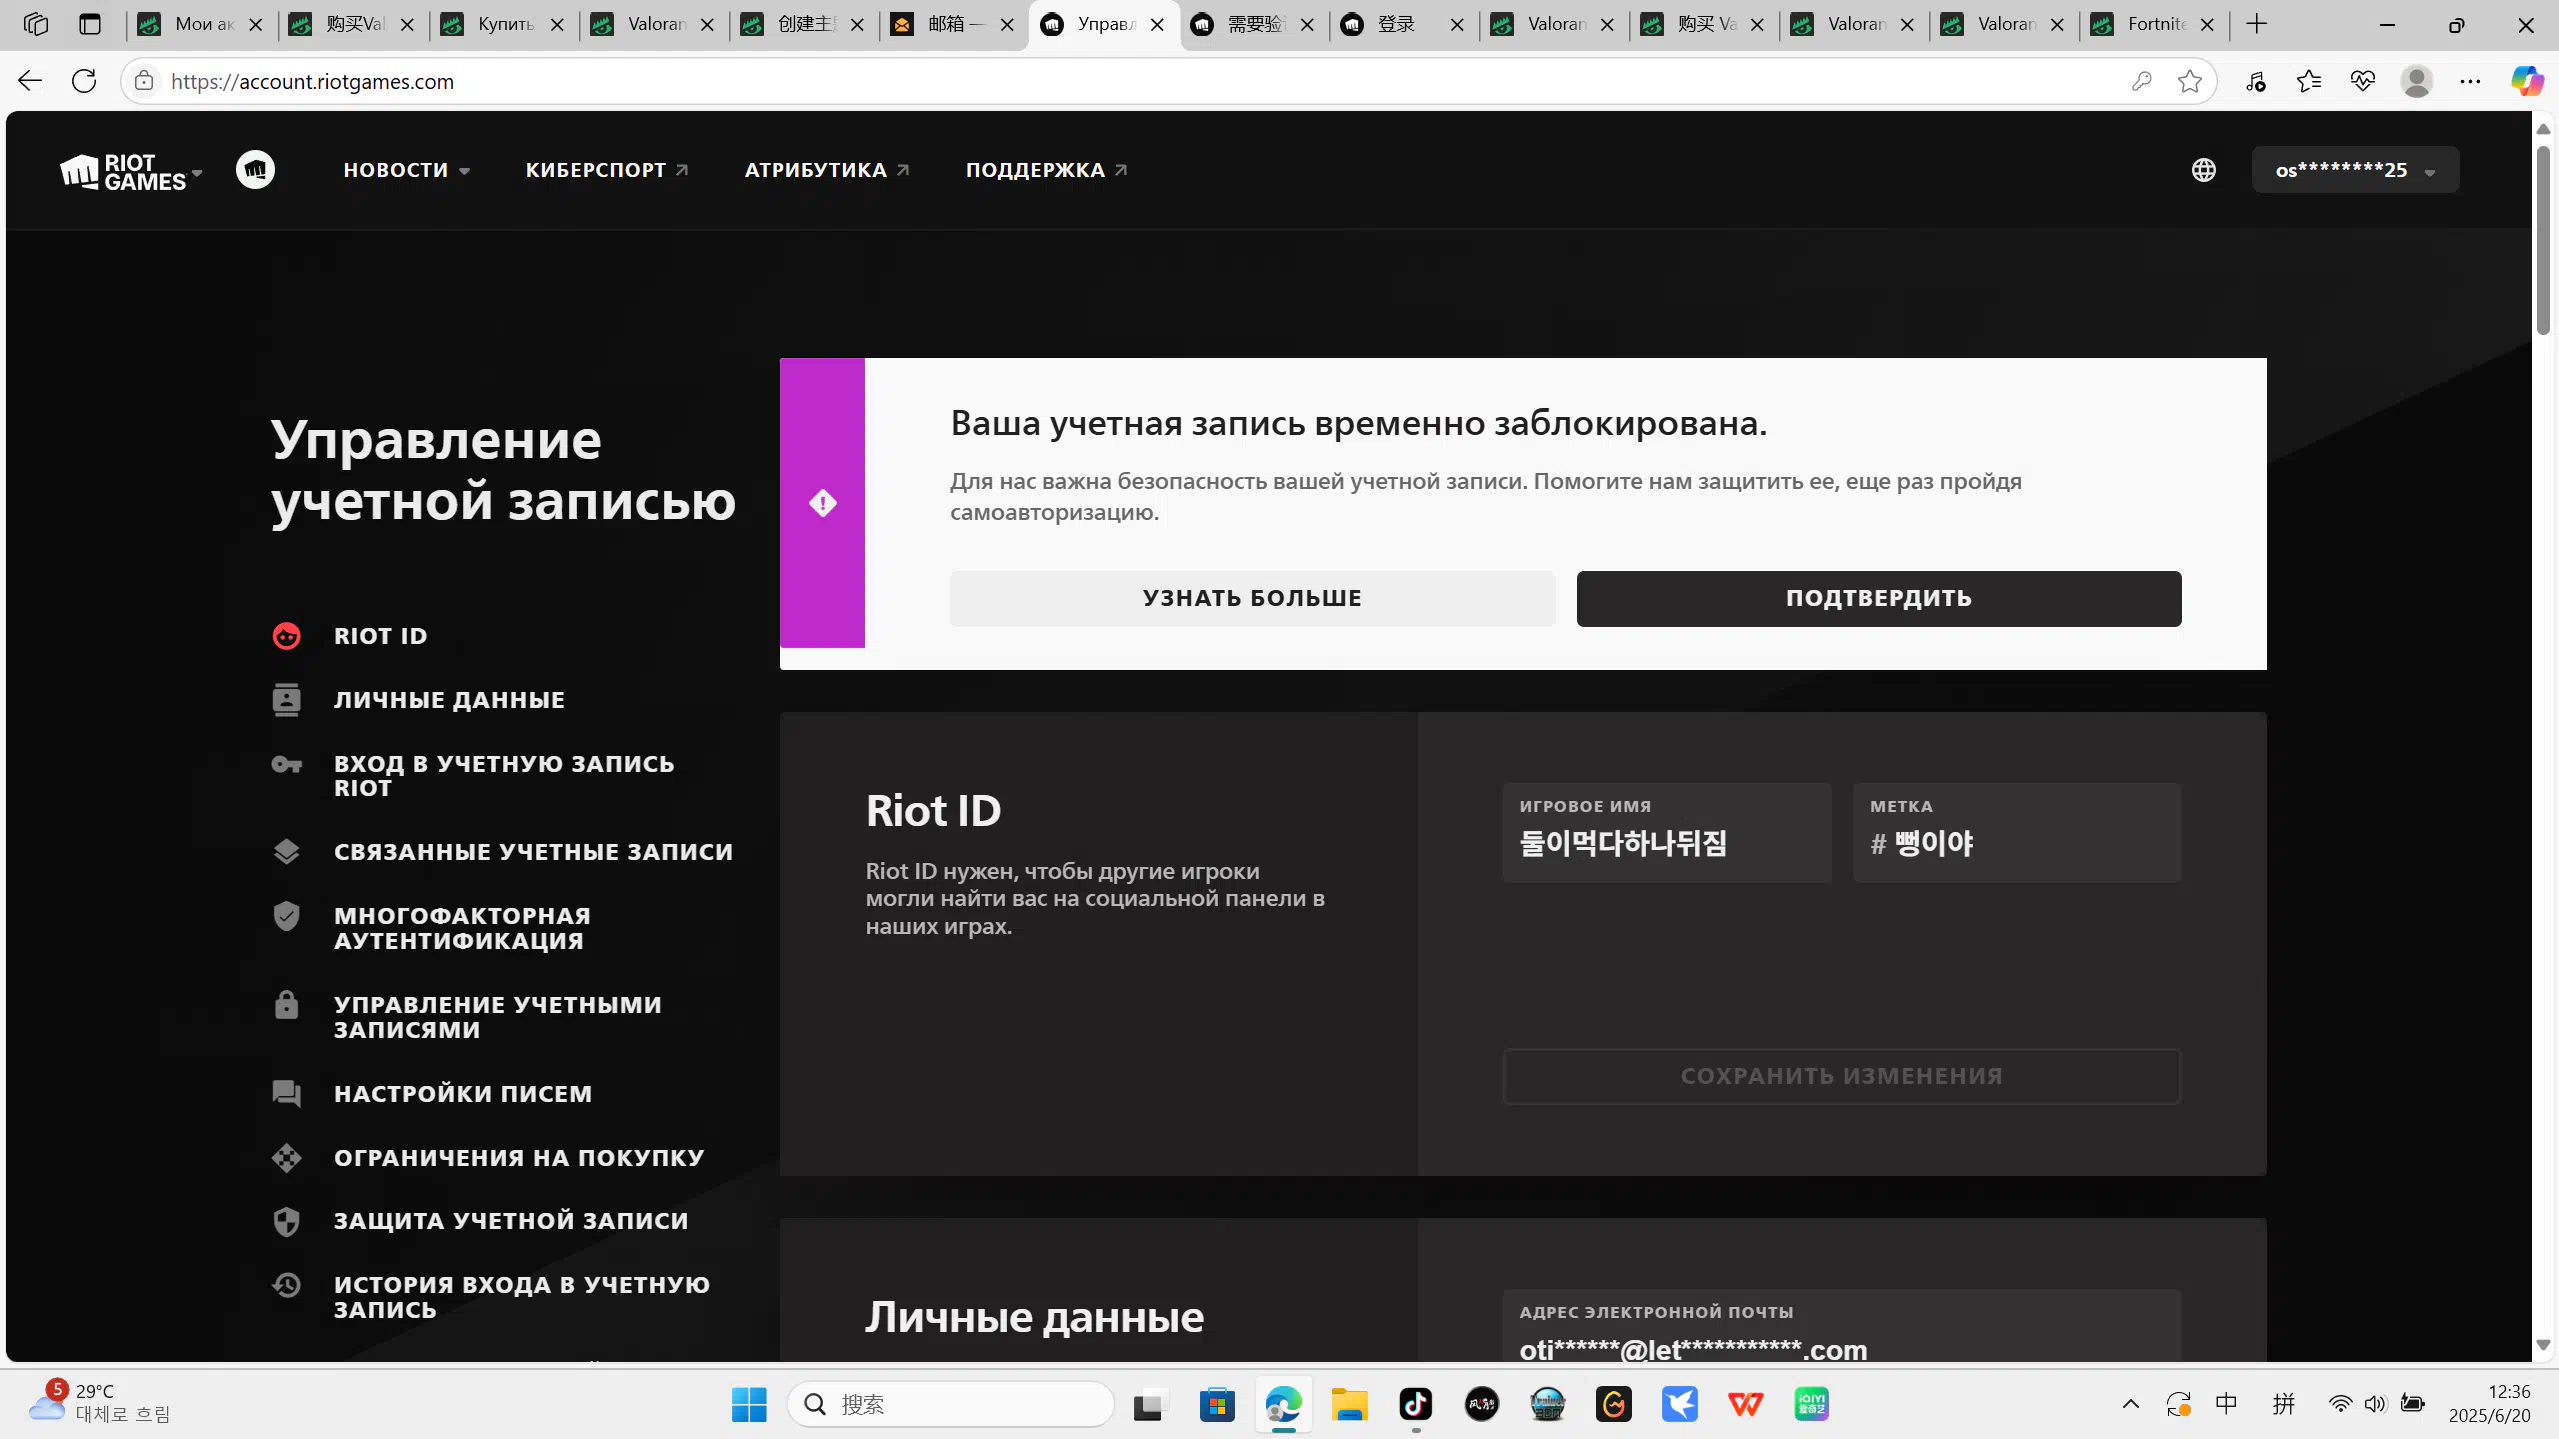Expand the НОВОСТИ dropdown menu

click(407, 171)
